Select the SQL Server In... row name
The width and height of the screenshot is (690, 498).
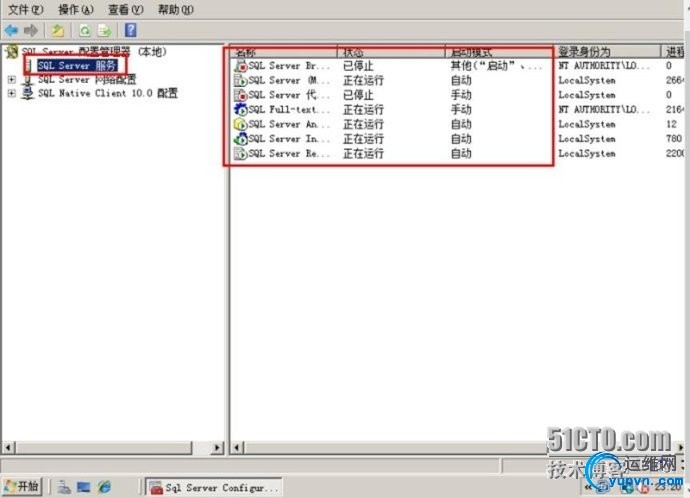click(x=289, y=139)
